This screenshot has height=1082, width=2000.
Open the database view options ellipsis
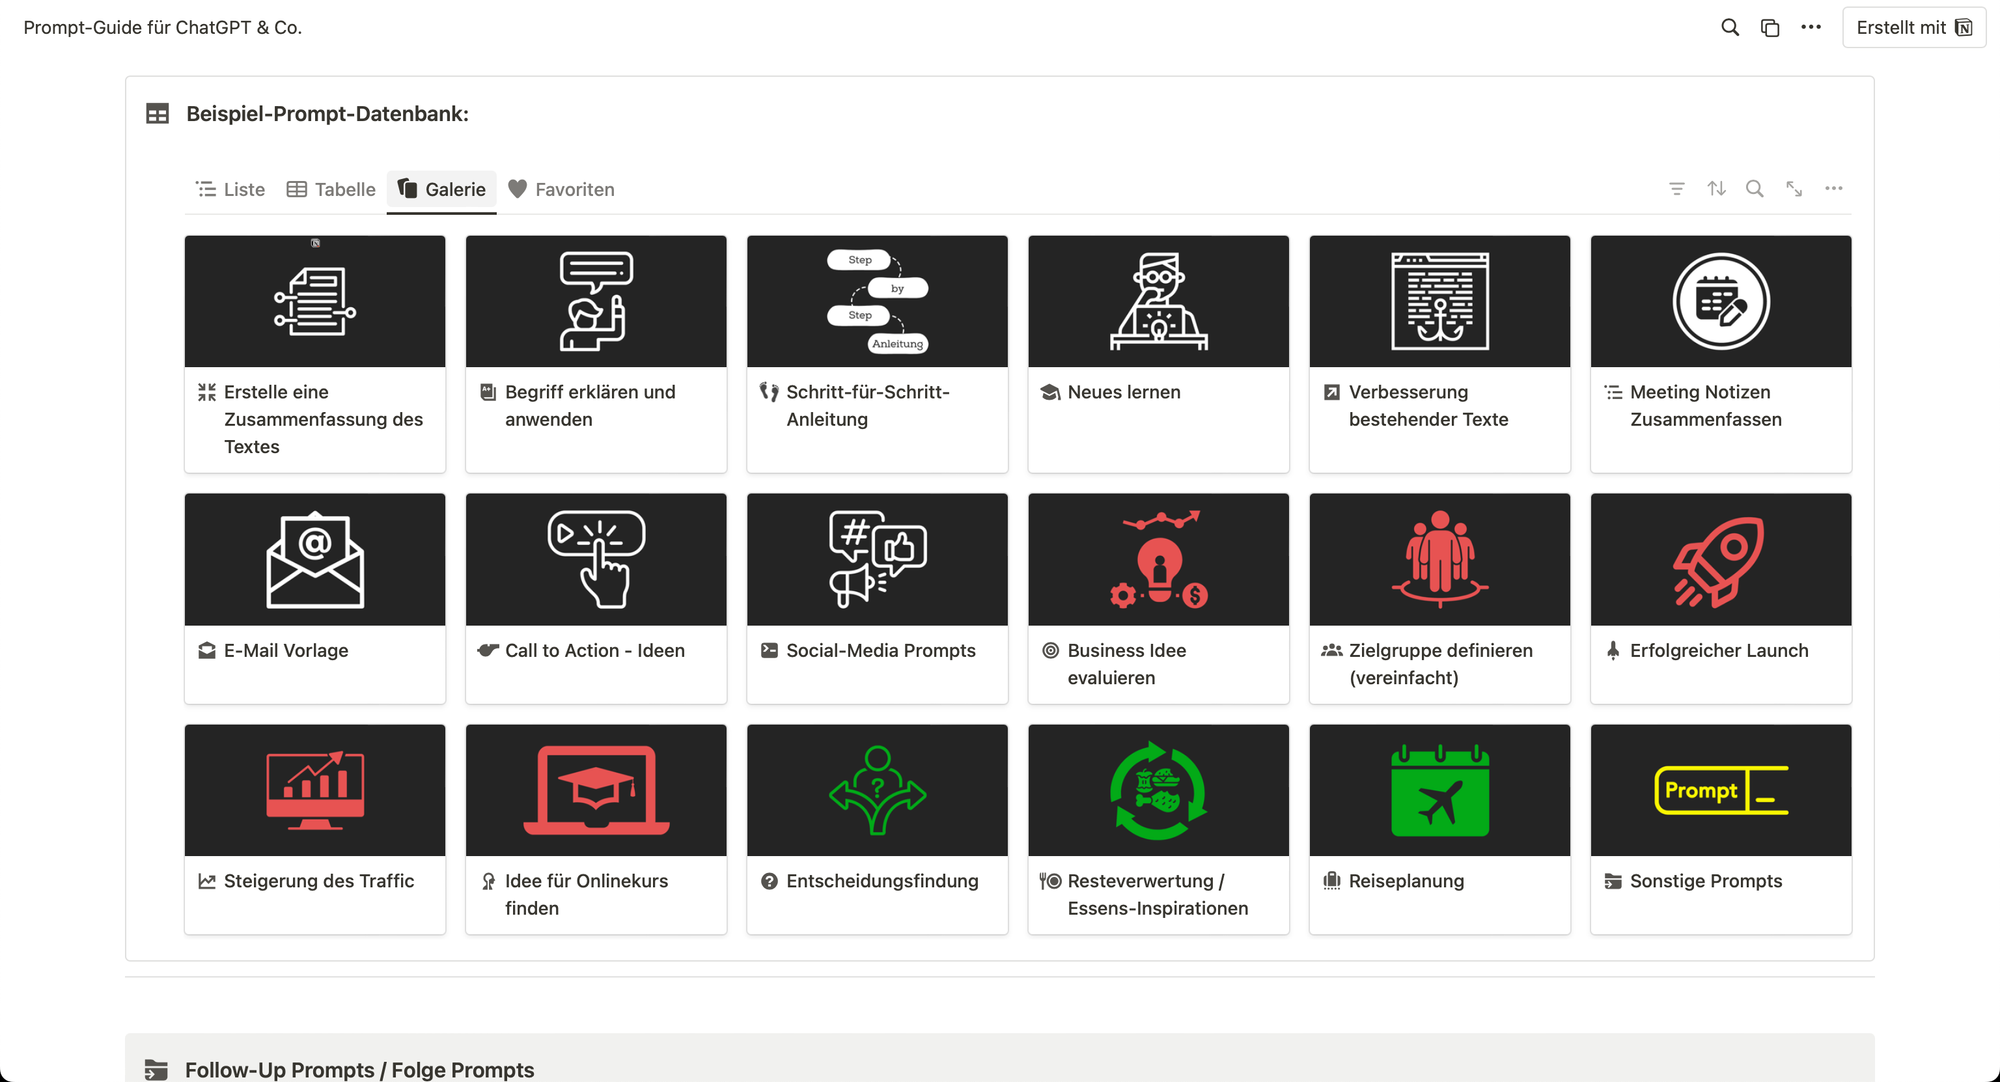point(1833,189)
